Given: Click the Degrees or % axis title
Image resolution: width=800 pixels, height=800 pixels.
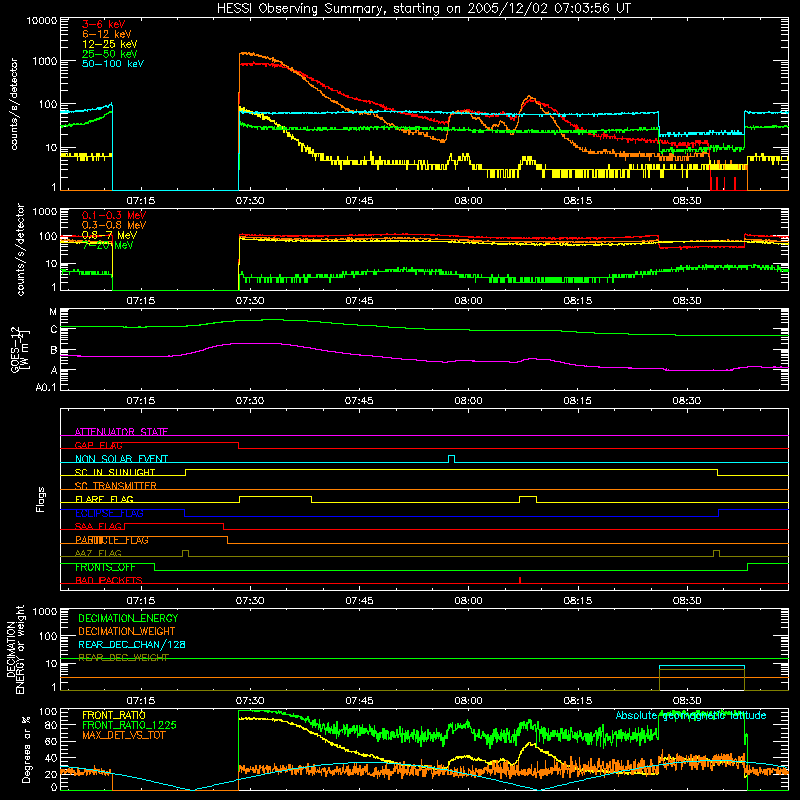Looking at the screenshot, I should click(x=26, y=750).
